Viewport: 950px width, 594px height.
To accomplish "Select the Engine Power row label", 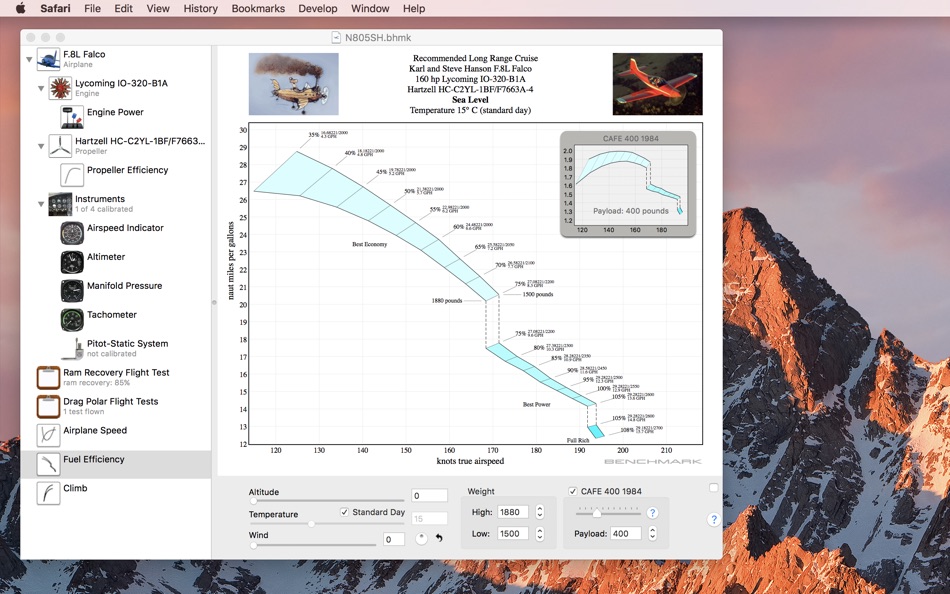I will [x=115, y=112].
